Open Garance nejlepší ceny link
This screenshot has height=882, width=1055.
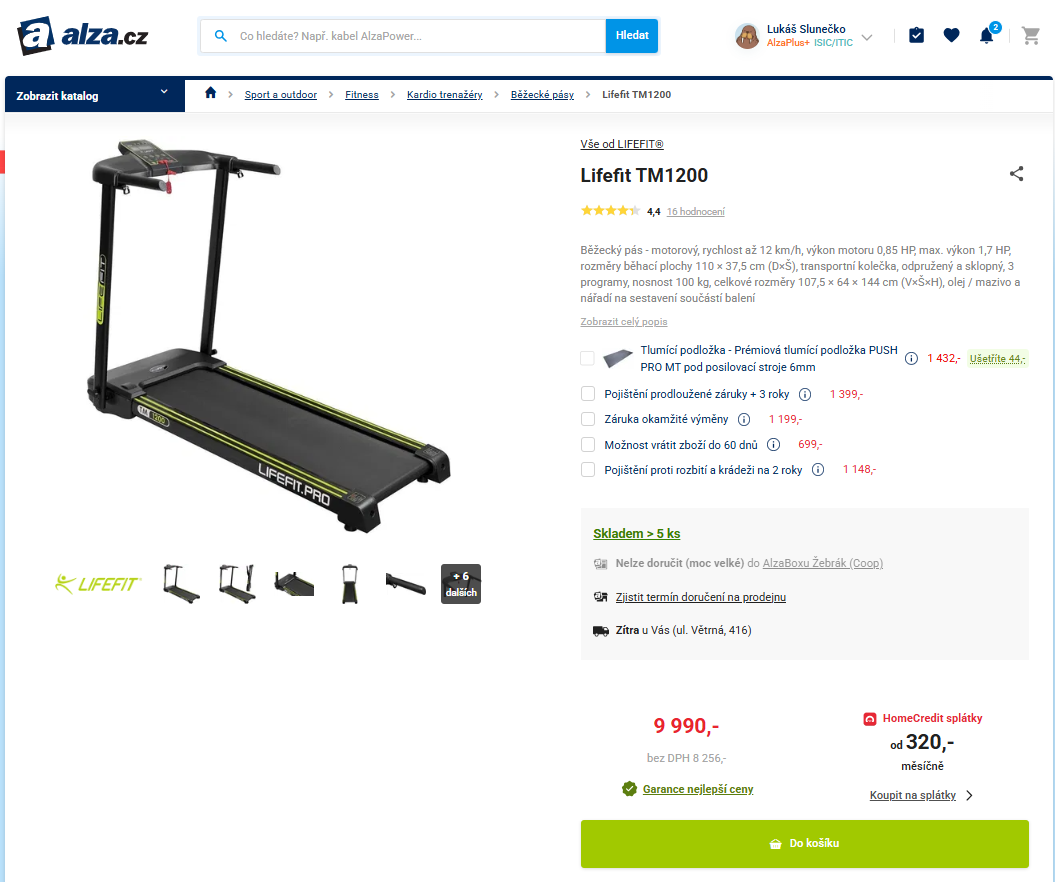click(698, 789)
